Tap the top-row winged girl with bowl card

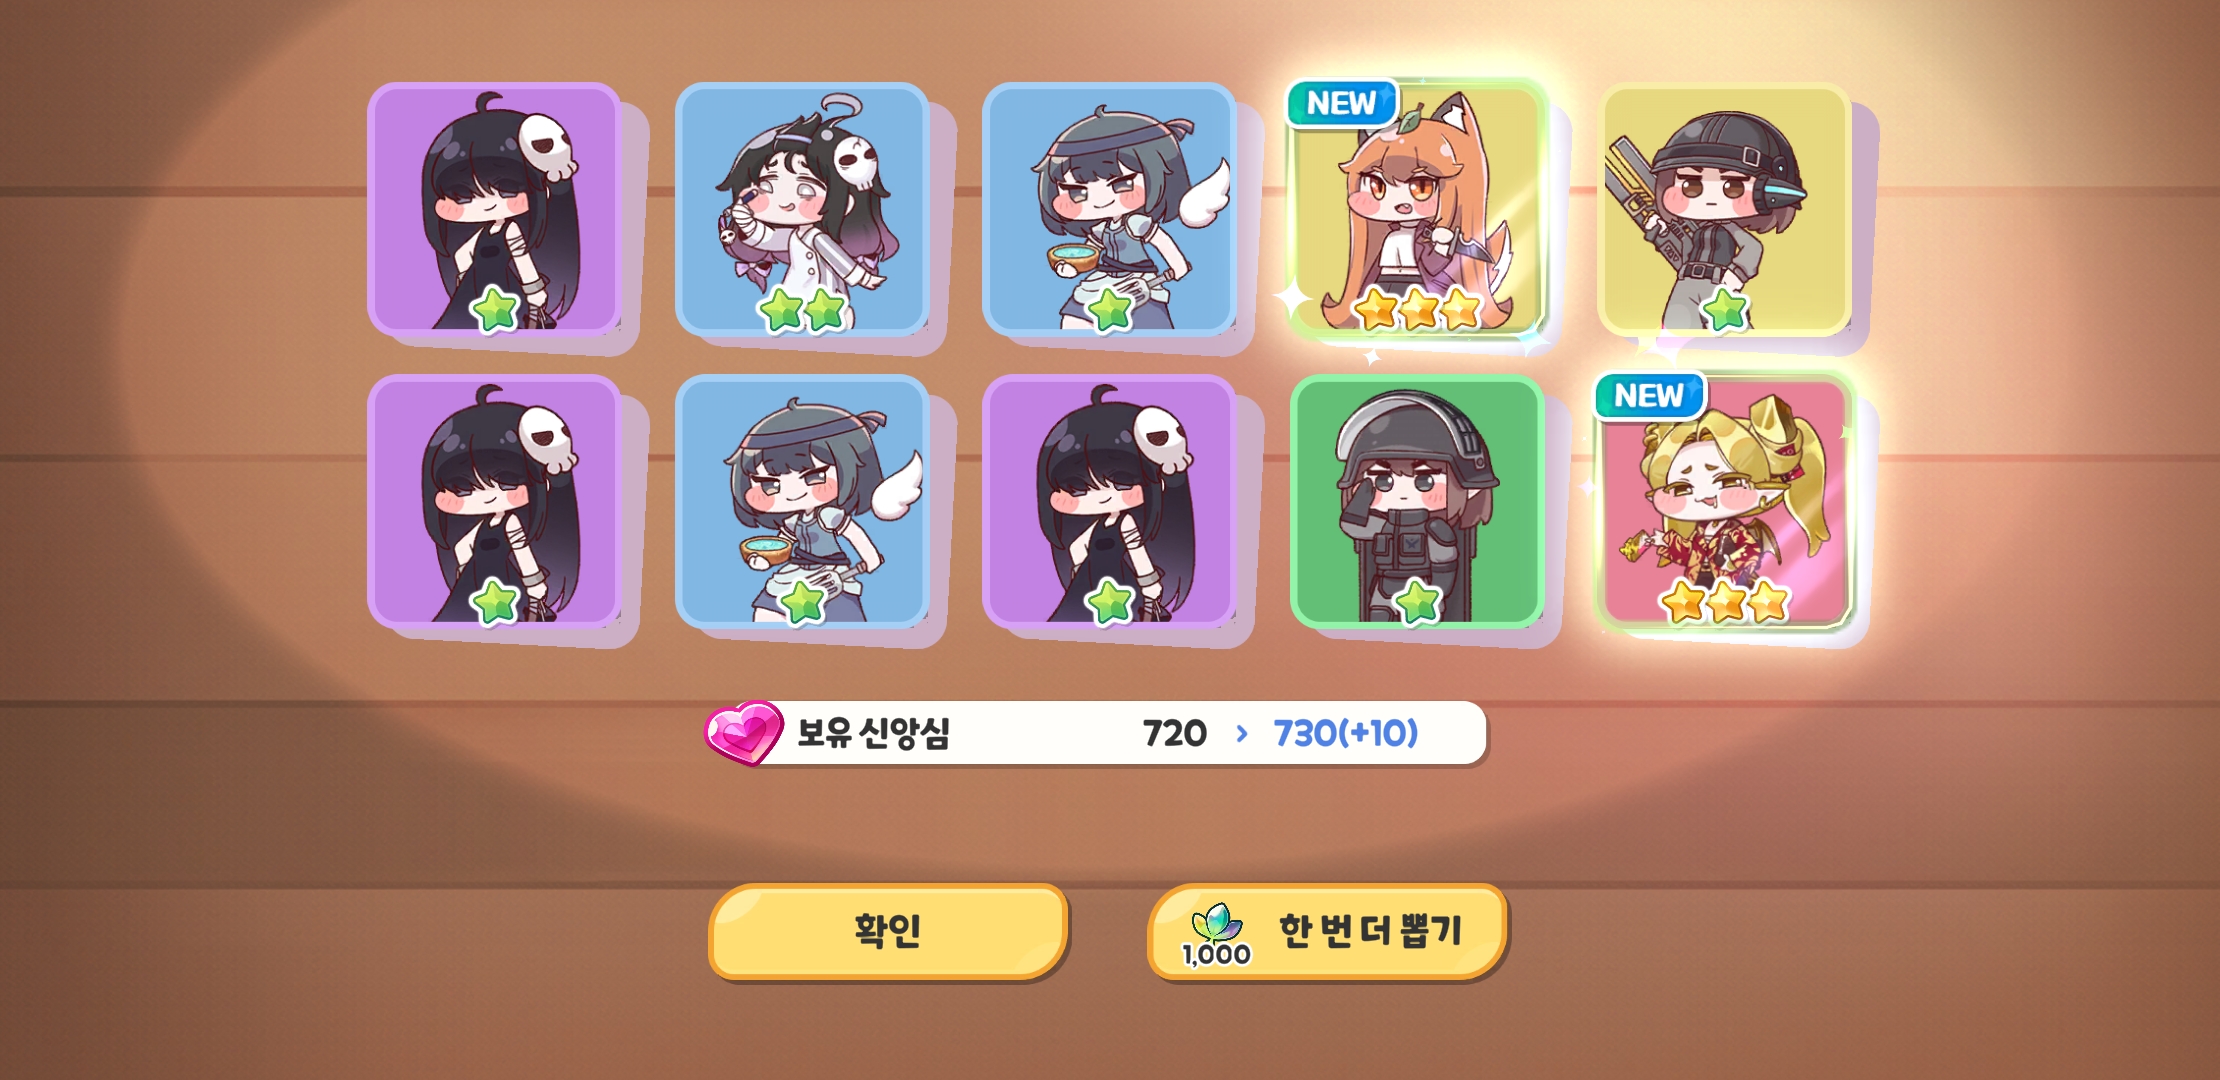point(1109,210)
